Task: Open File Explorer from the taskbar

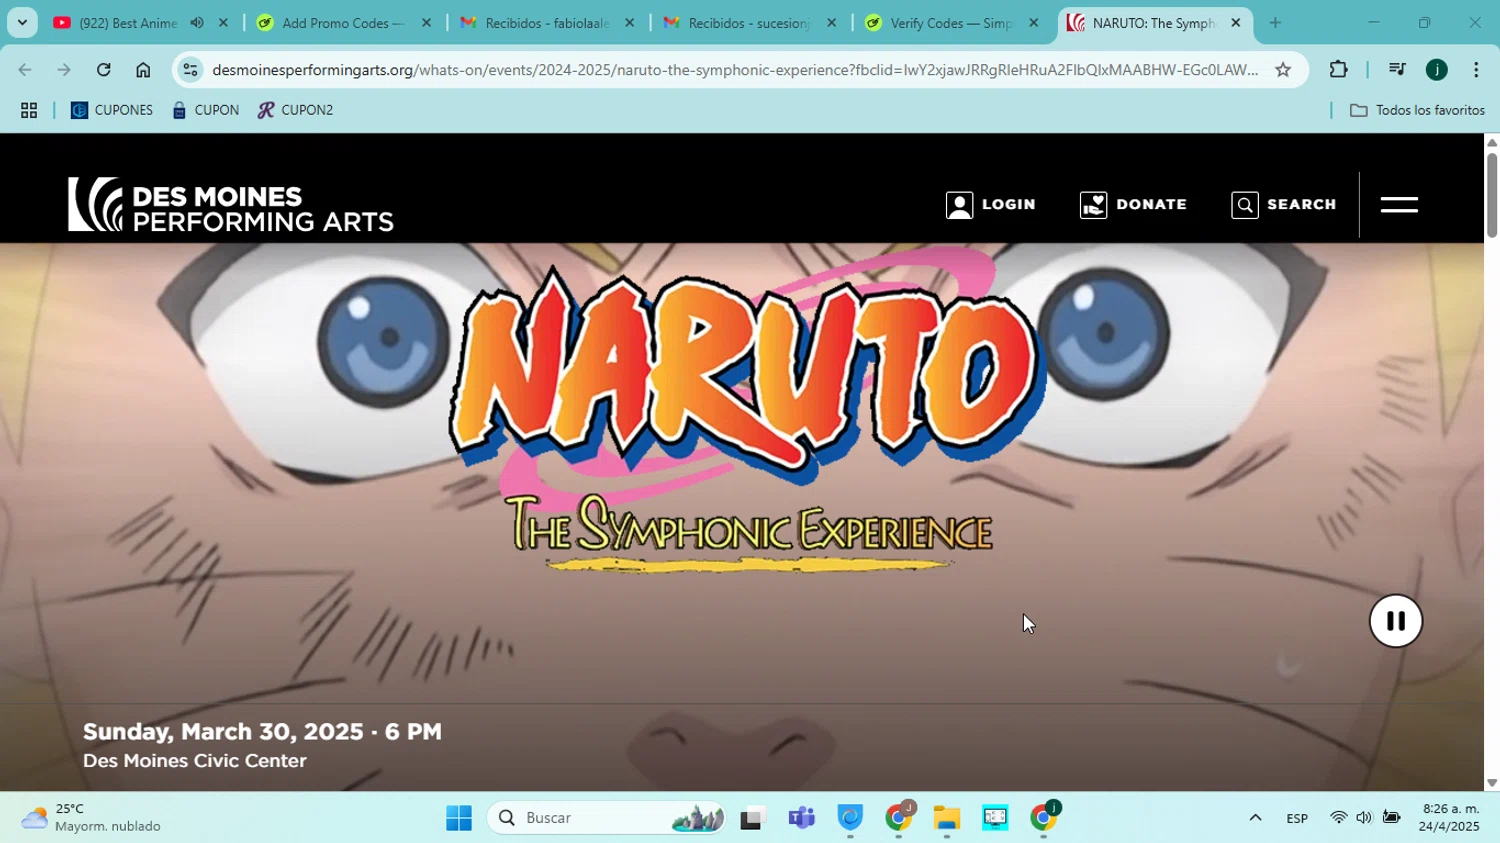Action: point(947,818)
